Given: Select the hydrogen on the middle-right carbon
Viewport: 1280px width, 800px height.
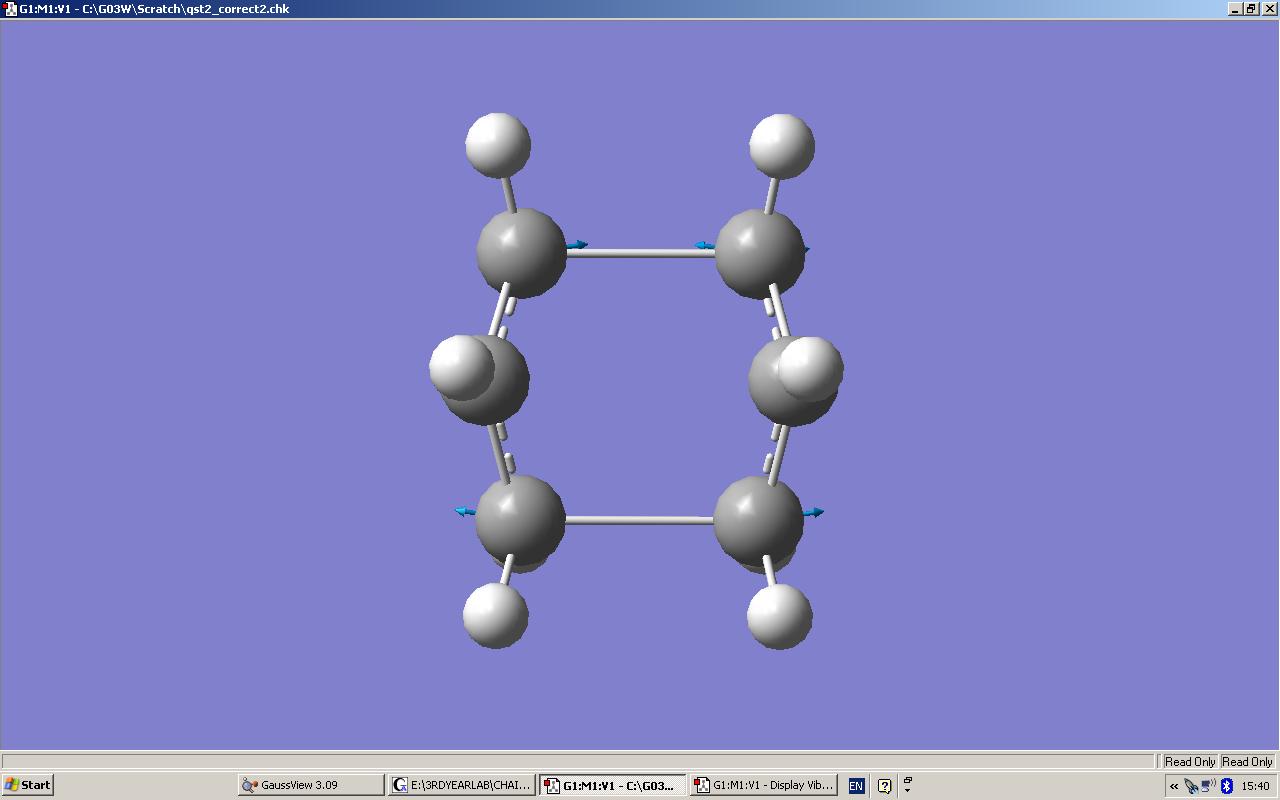Looking at the screenshot, I should [x=810, y=369].
